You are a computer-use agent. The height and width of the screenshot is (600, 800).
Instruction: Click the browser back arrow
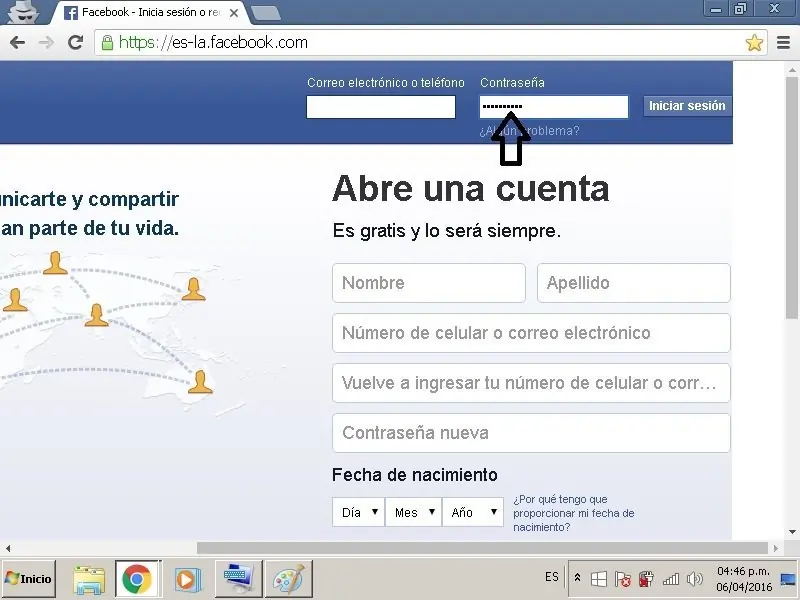[x=17, y=42]
